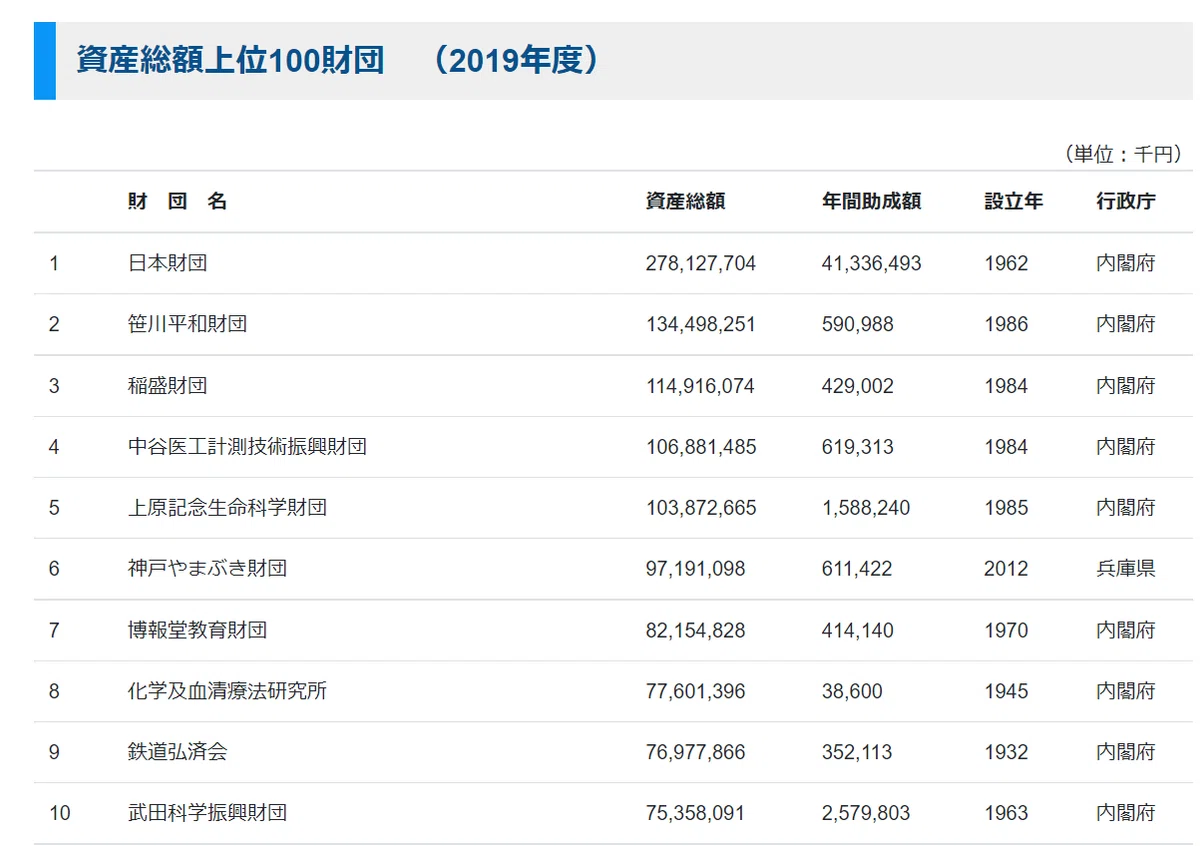Click the grant amount 611,422
Screen dimensions: 1200x846
click(x=858, y=569)
